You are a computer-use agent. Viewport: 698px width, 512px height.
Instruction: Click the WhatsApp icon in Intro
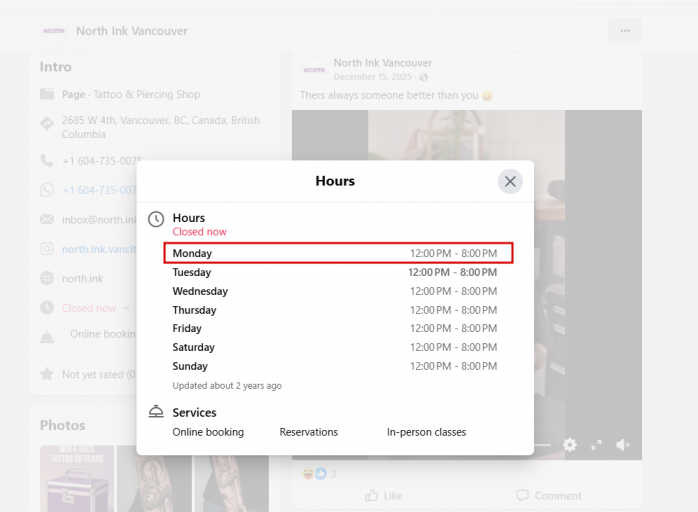(47, 190)
